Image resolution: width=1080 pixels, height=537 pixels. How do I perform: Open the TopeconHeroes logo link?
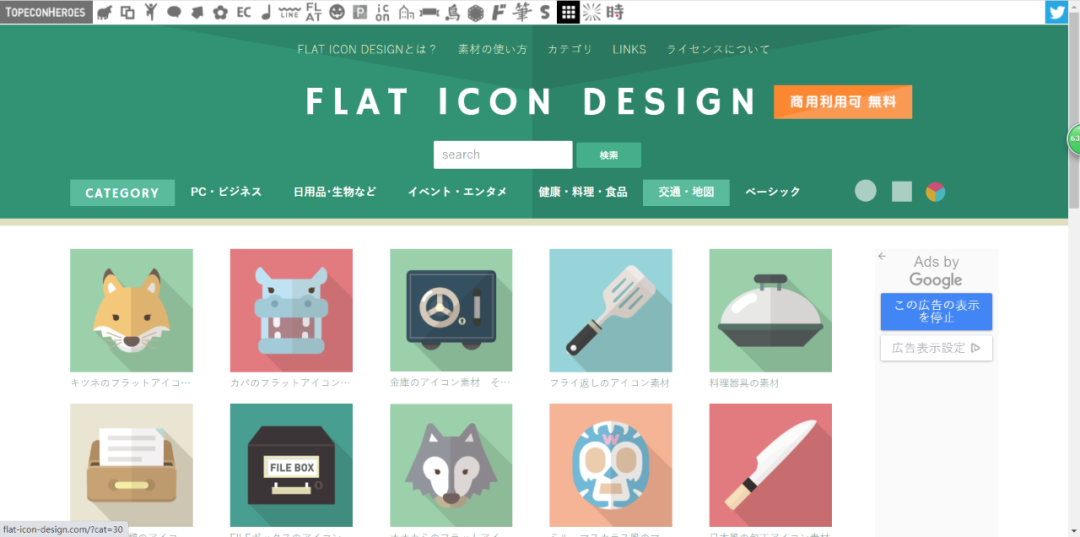click(46, 12)
